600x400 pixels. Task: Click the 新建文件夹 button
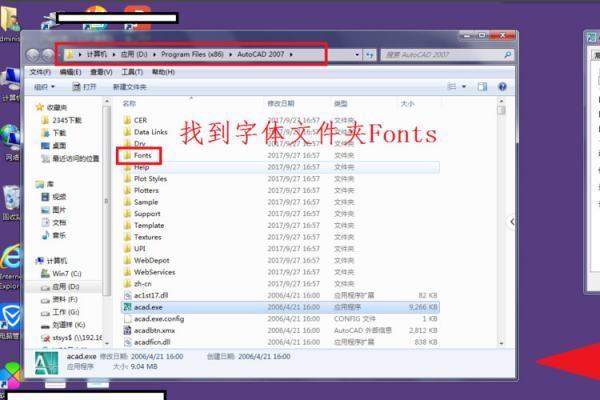point(129,87)
